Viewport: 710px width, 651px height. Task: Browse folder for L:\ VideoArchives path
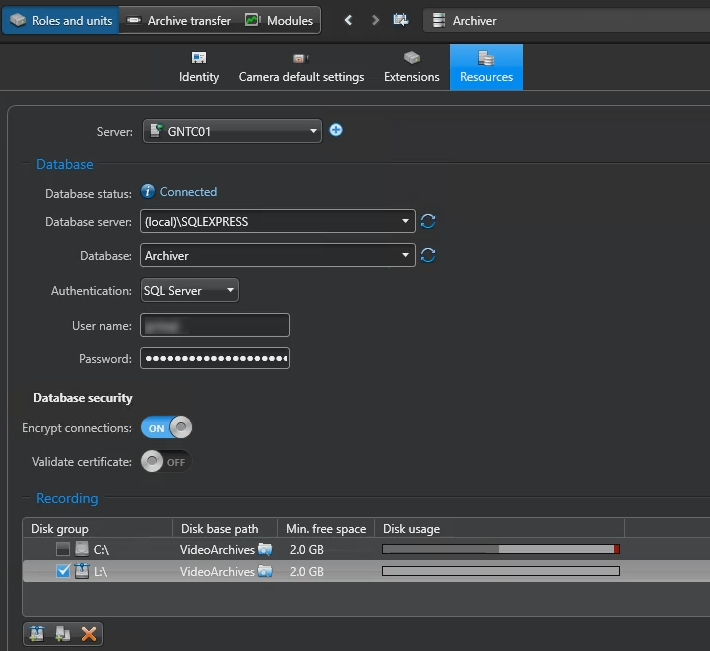[265, 571]
